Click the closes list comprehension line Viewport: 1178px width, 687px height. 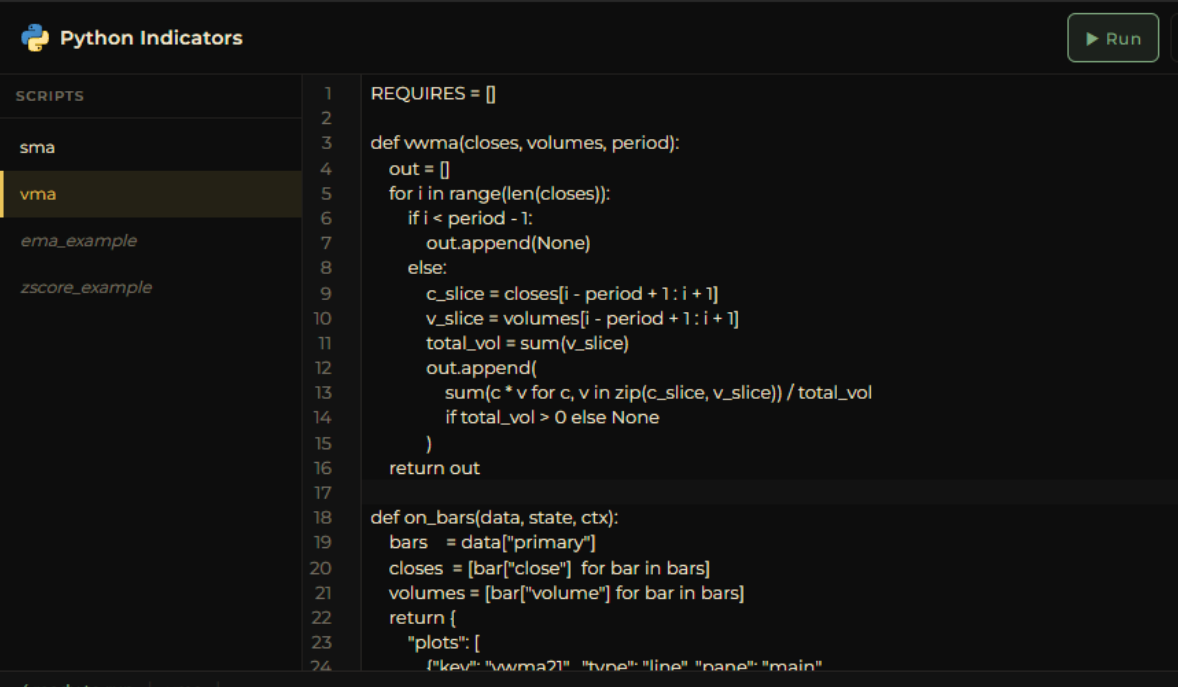pos(549,567)
